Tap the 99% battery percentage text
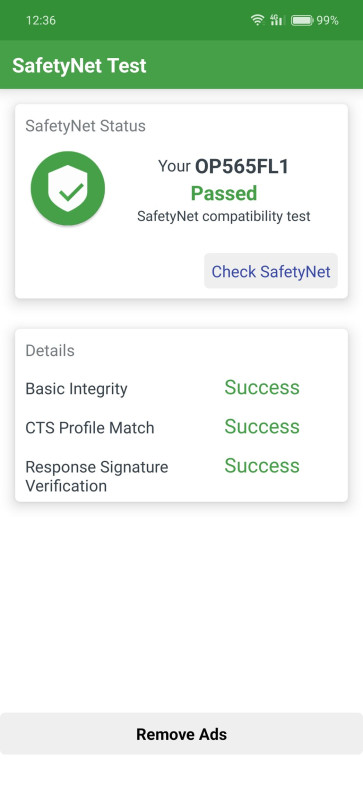The height and width of the screenshot is (800, 363). 327,20
